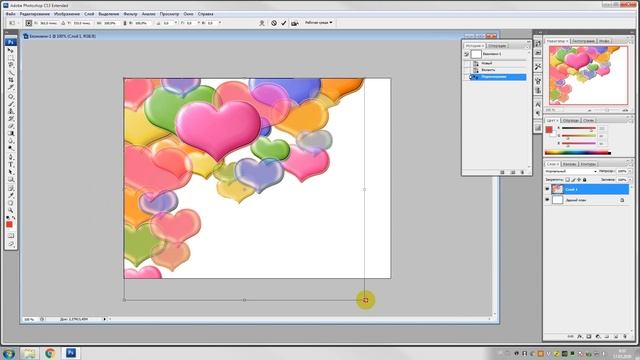
Task: Select the Безымянно-1 history snapshot
Action: [x=496, y=54]
